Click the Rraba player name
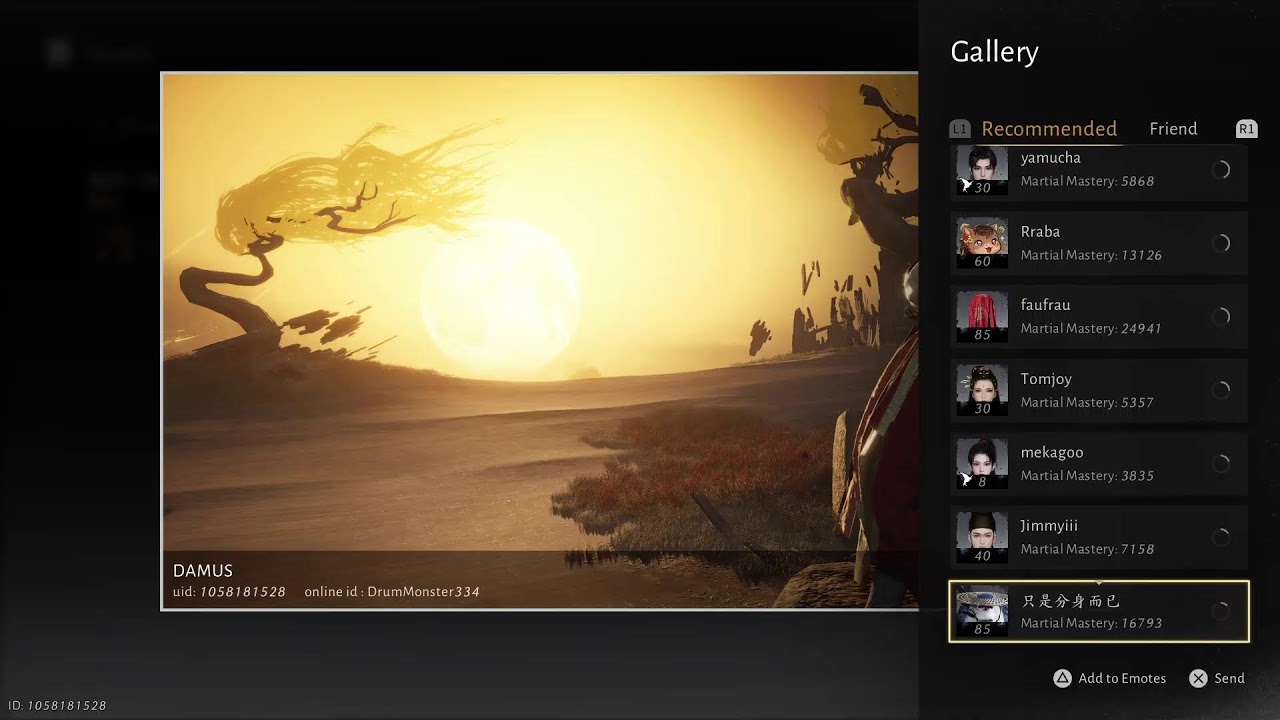 [x=1040, y=231]
